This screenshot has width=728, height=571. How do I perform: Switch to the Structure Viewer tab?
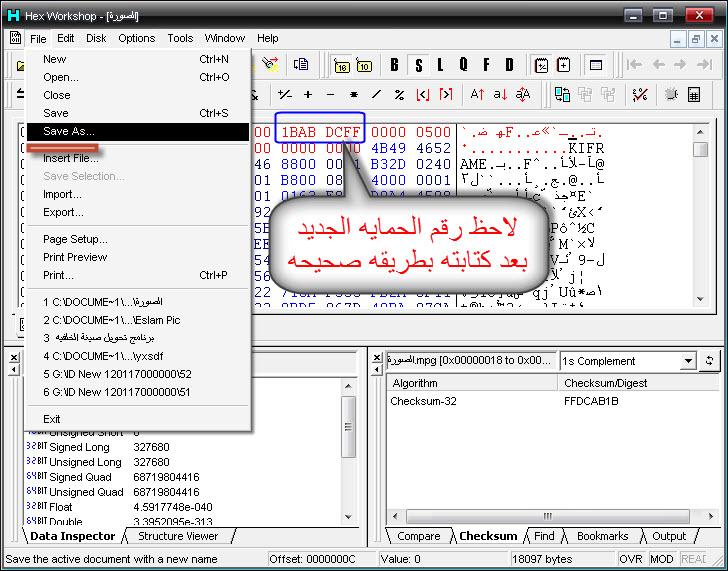click(x=178, y=536)
